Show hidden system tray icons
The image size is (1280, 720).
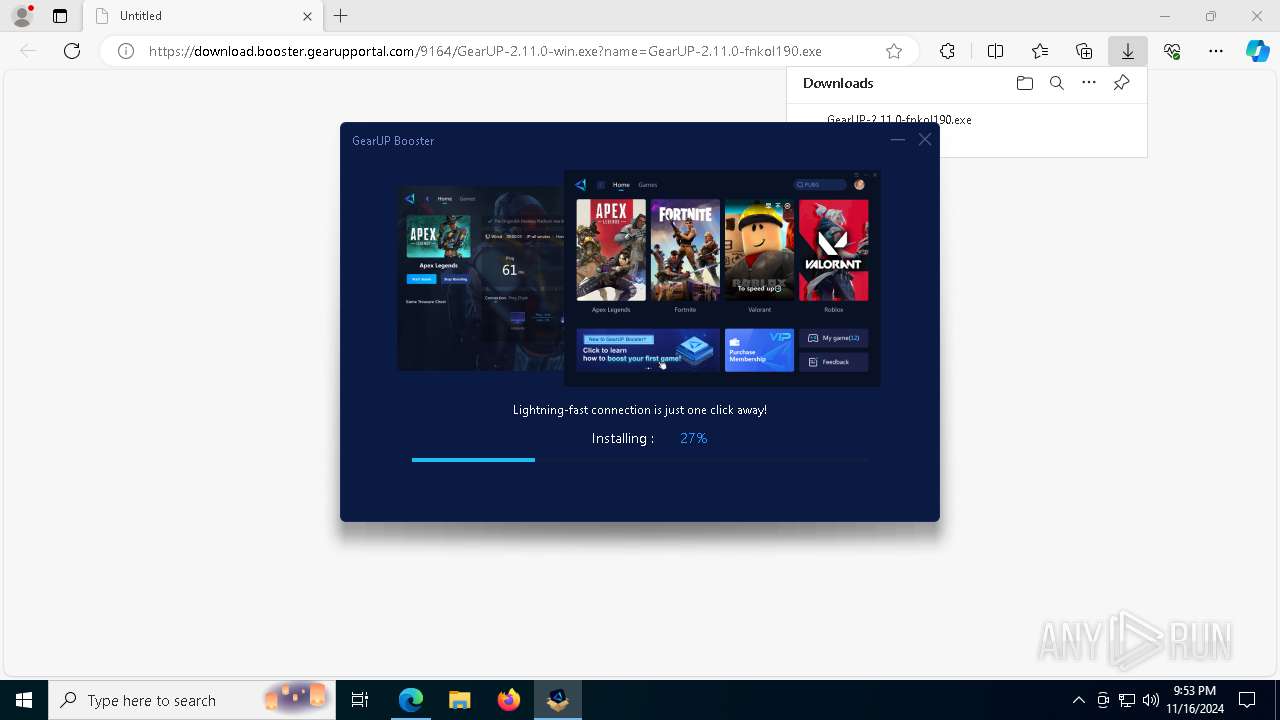[1078, 700]
